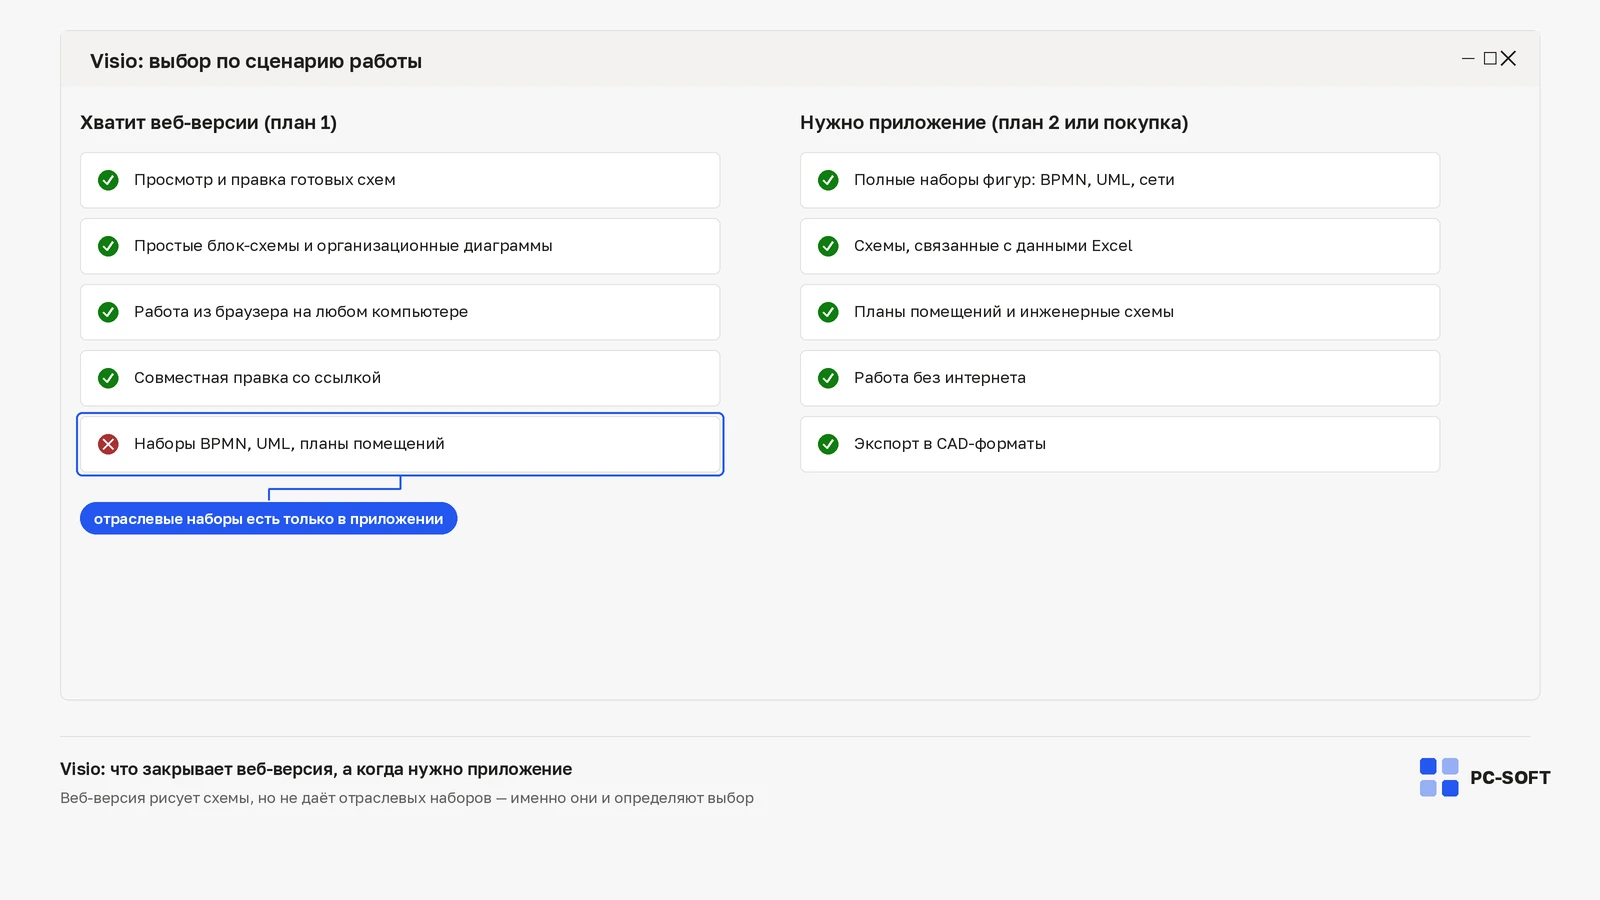The height and width of the screenshot is (900, 1600).
Task: Click heading Хватит веб-версии (план 1)
Action: coord(208,123)
